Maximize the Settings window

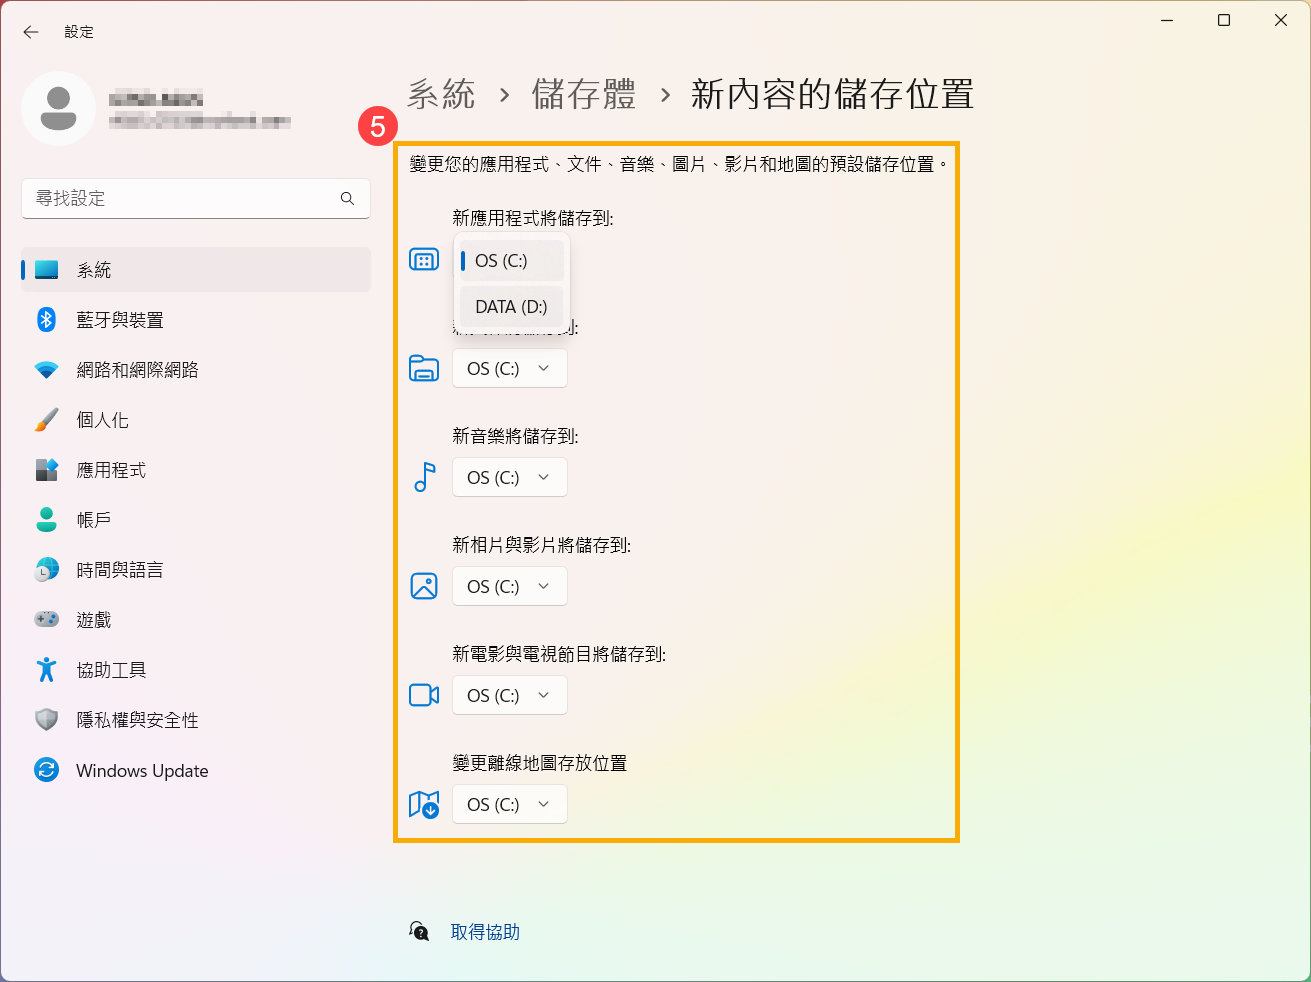tap(1224, 20)
